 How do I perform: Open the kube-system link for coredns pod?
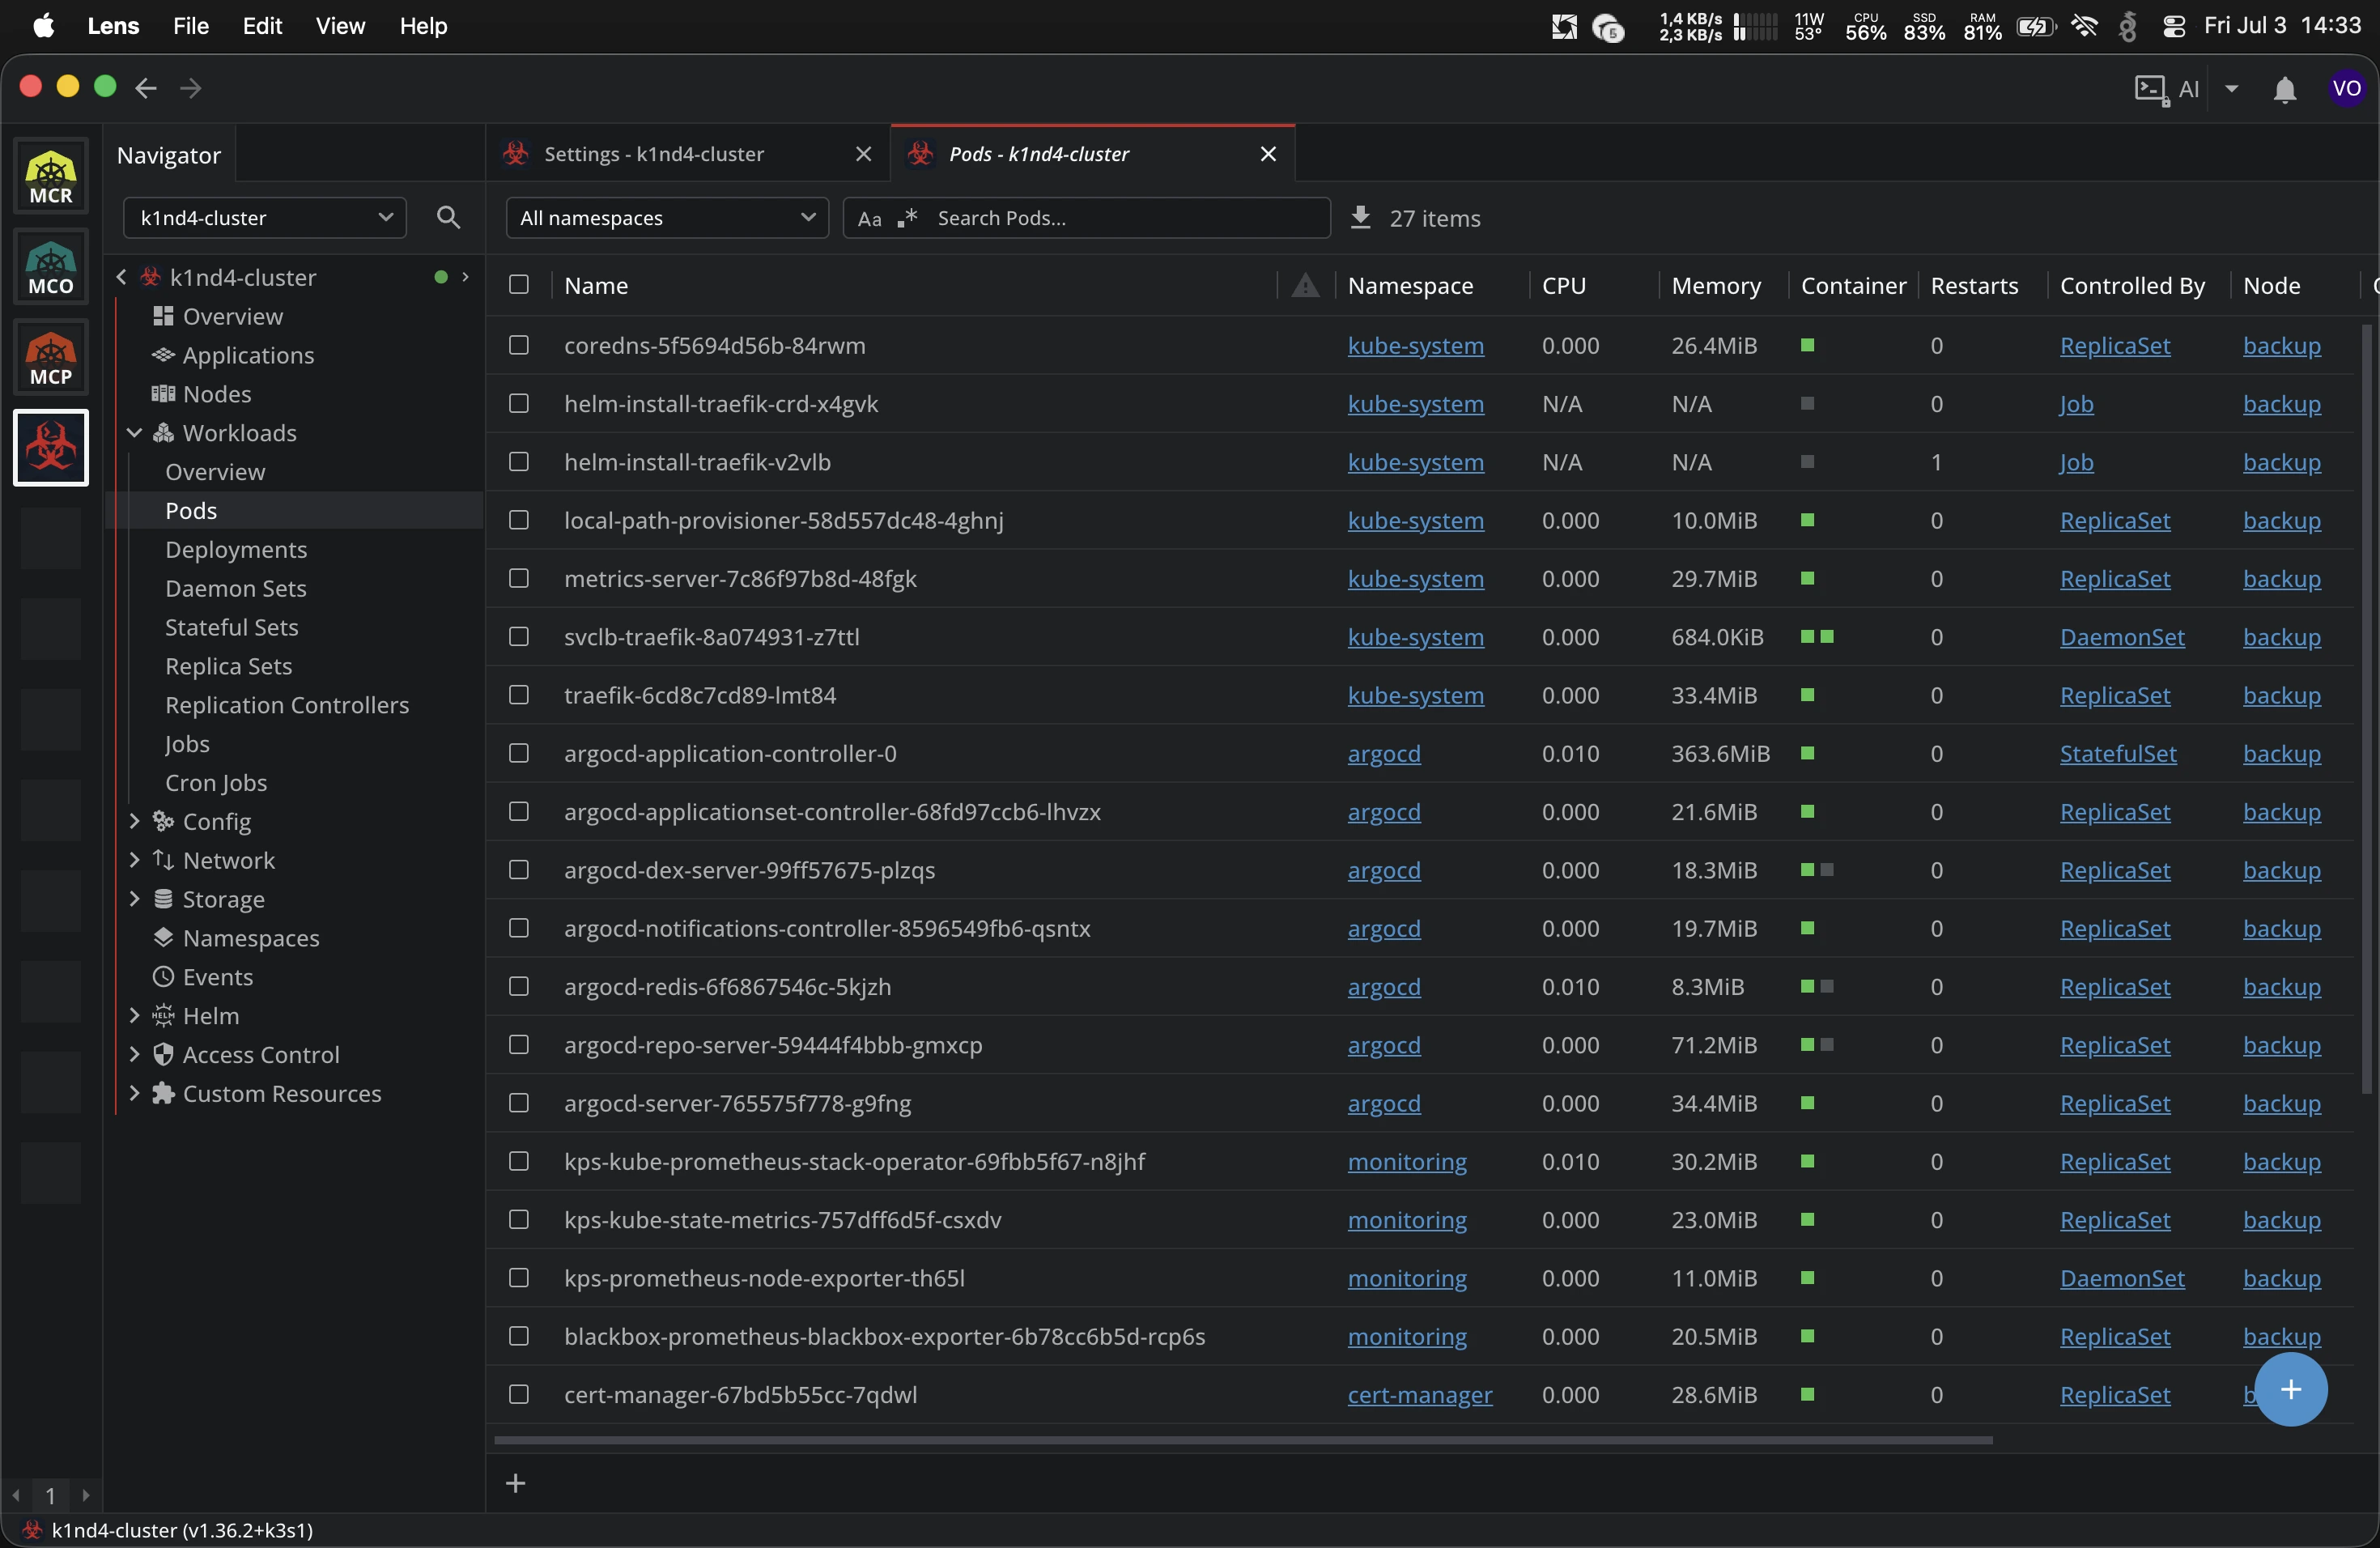click(1415, 345)
